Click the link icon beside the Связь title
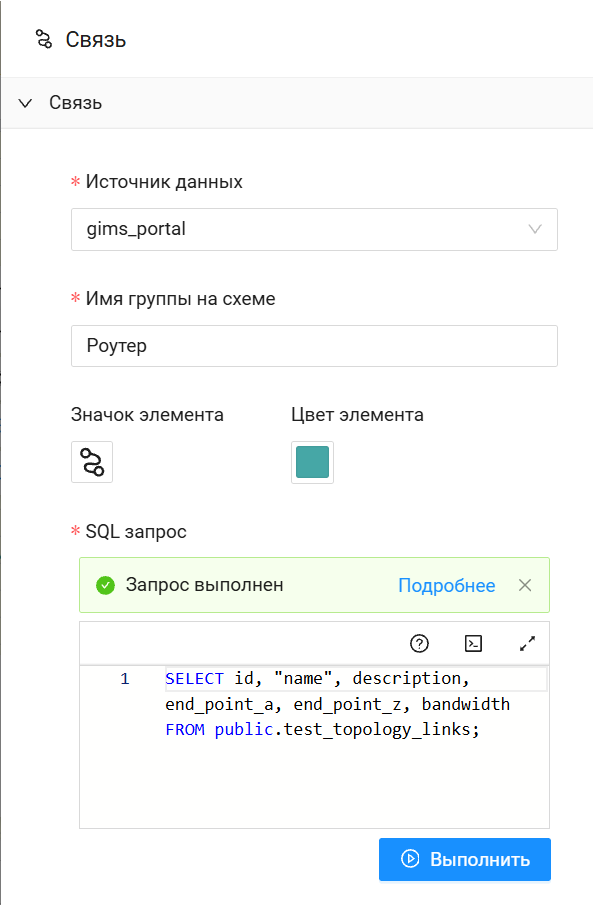This screenshot has width=593, height=905. click(x=44, y=39)
